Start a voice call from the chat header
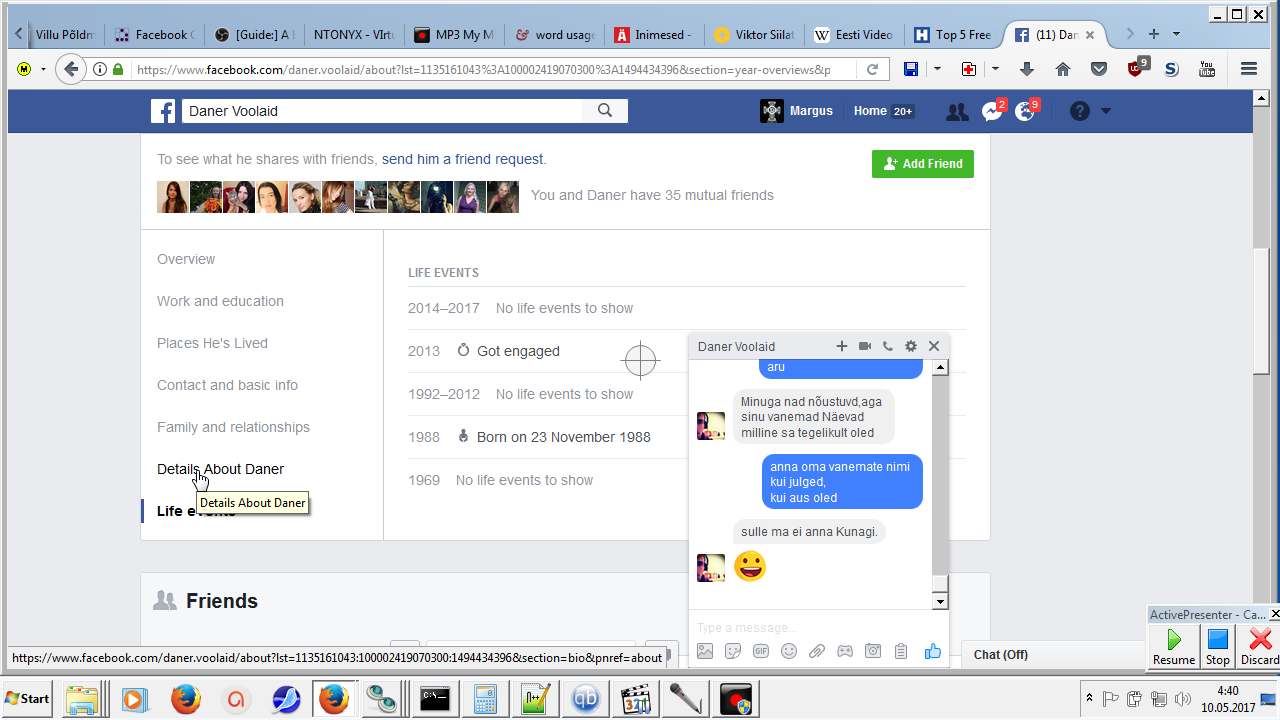 click(x=888, y=346)
